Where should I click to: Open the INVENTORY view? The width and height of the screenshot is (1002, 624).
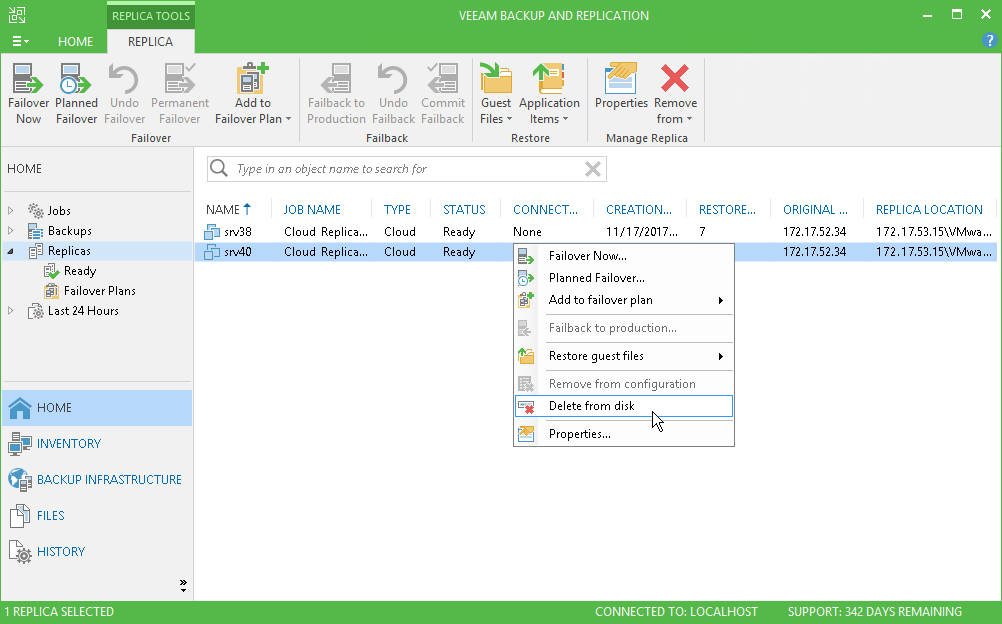click(97, 444)
